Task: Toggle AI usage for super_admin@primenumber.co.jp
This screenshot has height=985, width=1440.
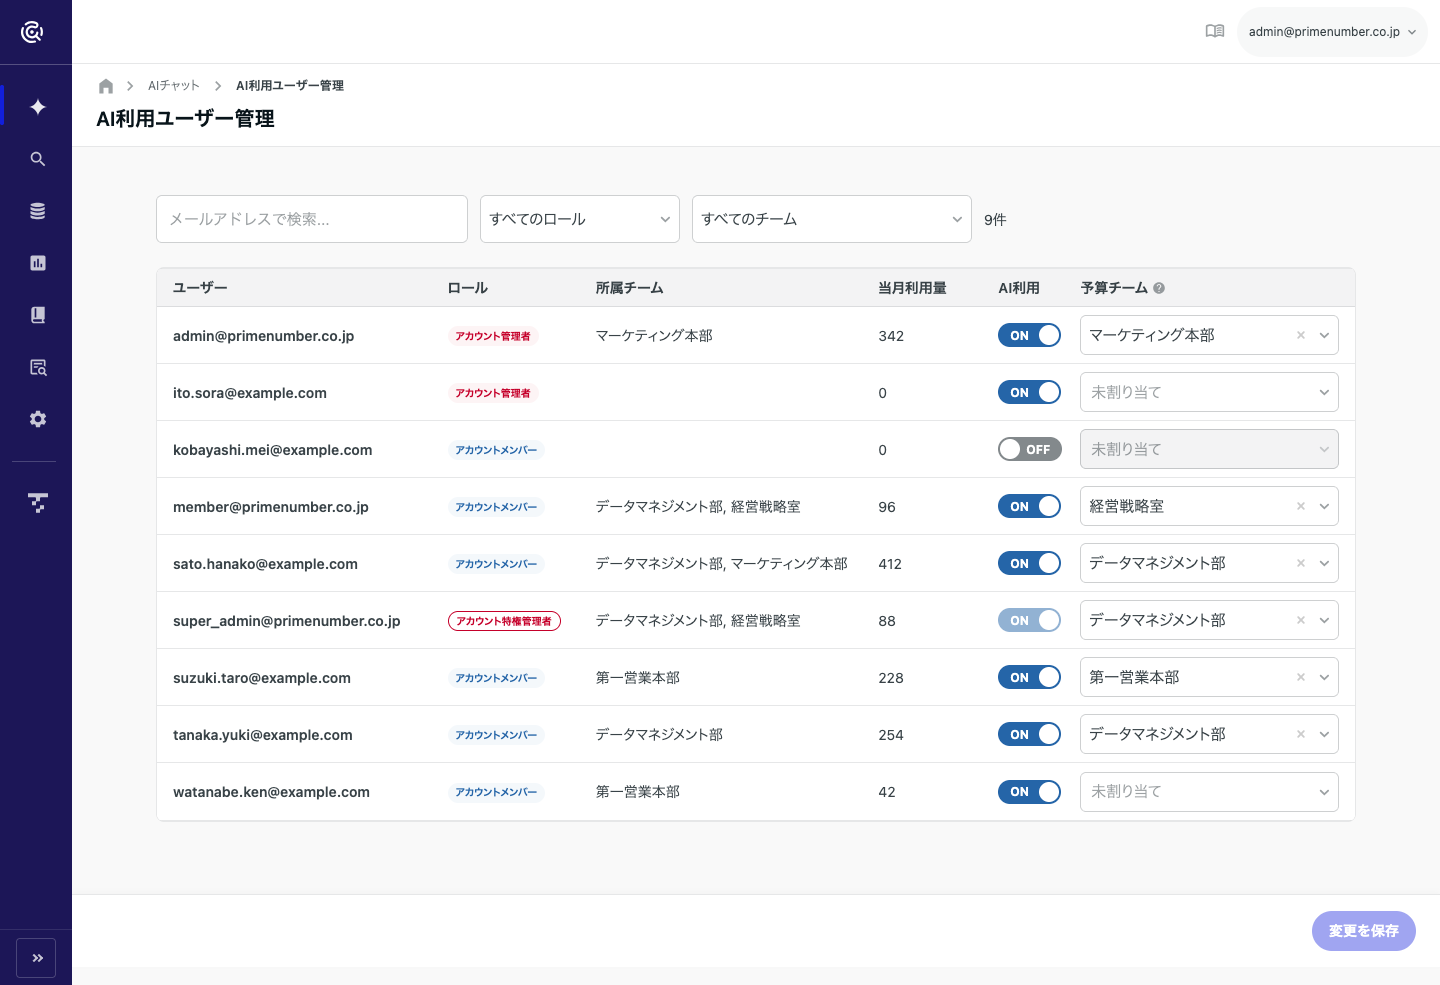Action: click(1029, 620)
